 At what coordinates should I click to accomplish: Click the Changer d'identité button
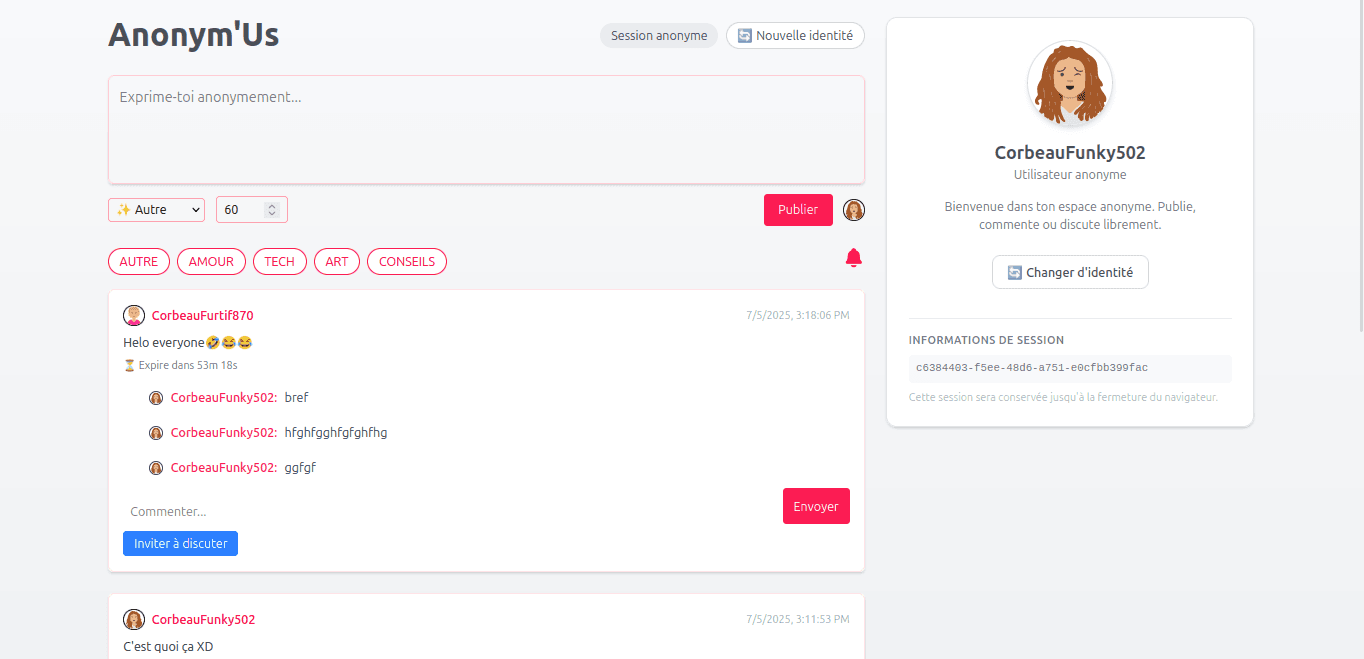point(1070,271)
